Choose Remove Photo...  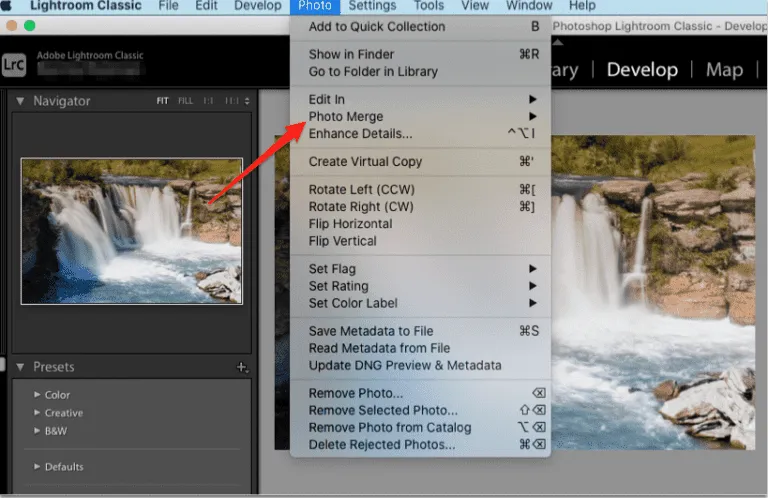tap(420, 393)
